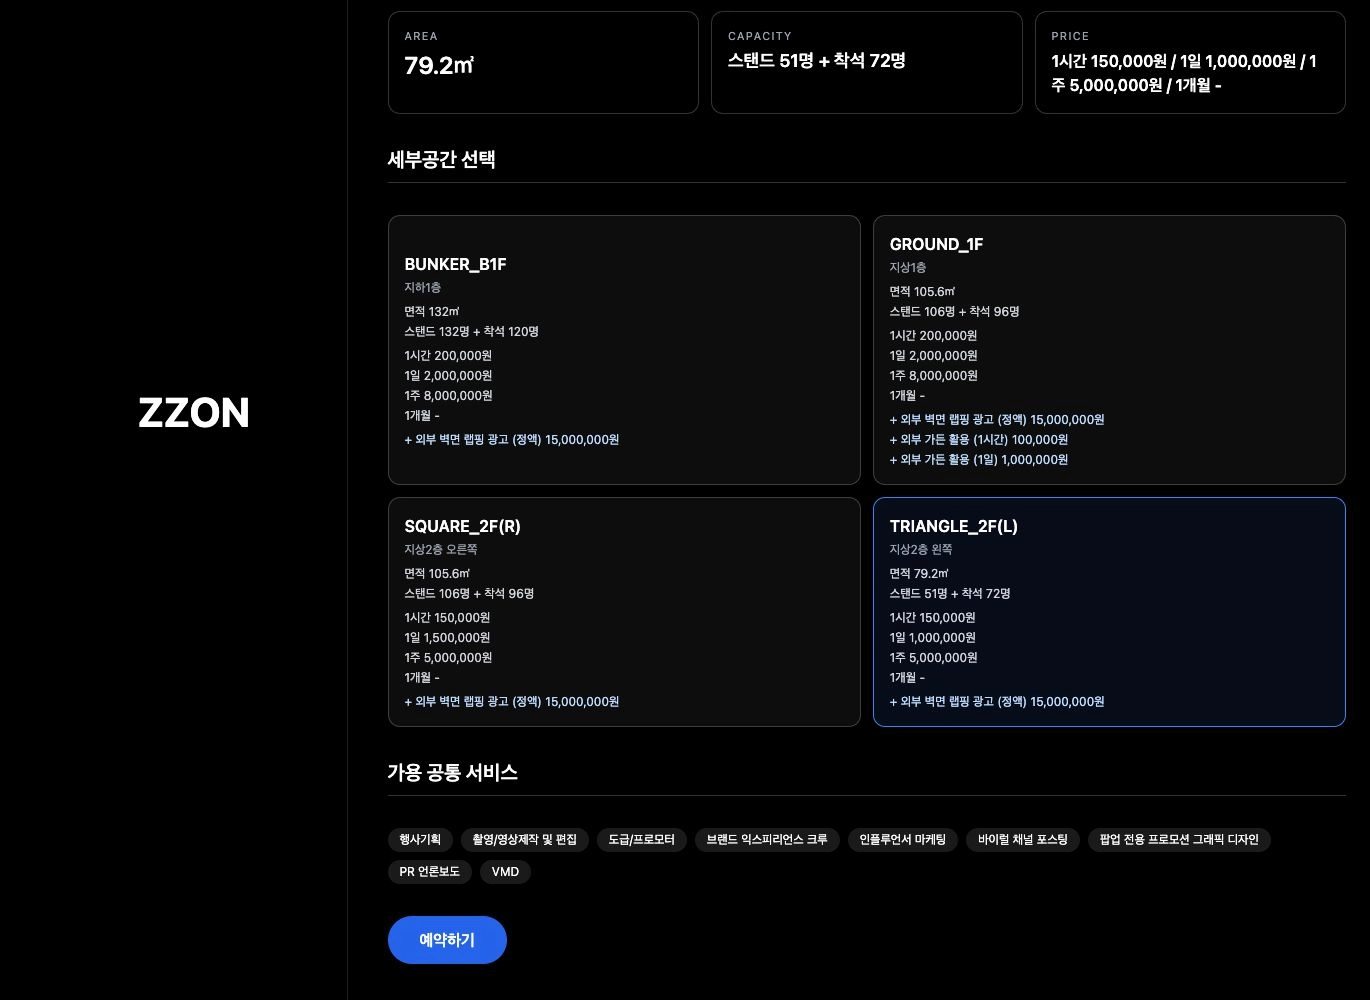The height and width of the screenshot is (1000, 1370).
Task: Click the wrapping ad line in SQUARE_2F(R) card
Action: pos(512,702)
